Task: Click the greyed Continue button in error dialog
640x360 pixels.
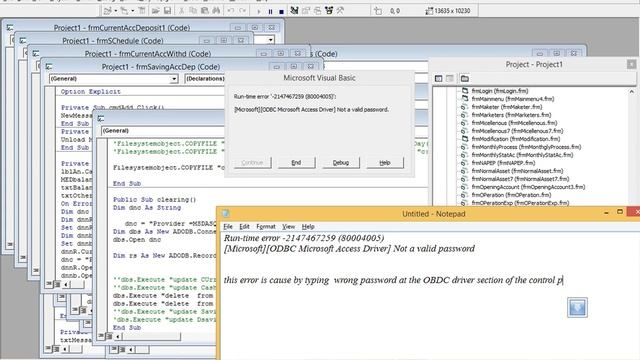Action: tap(252, 162)
